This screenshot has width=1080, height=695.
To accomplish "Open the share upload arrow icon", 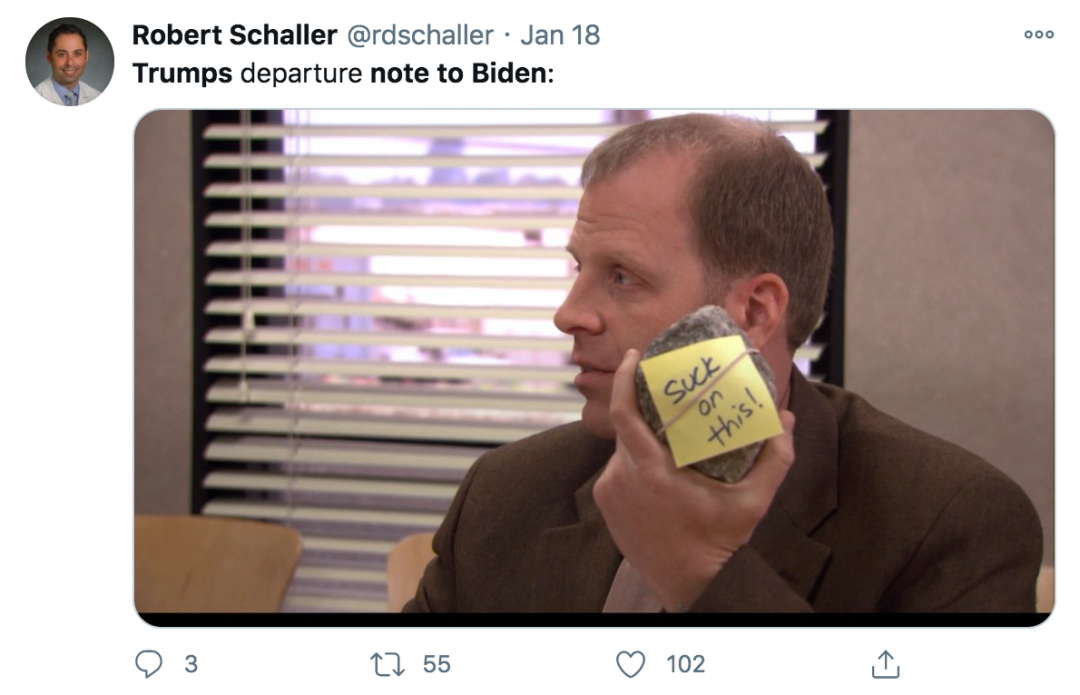I will coord(885,664).
